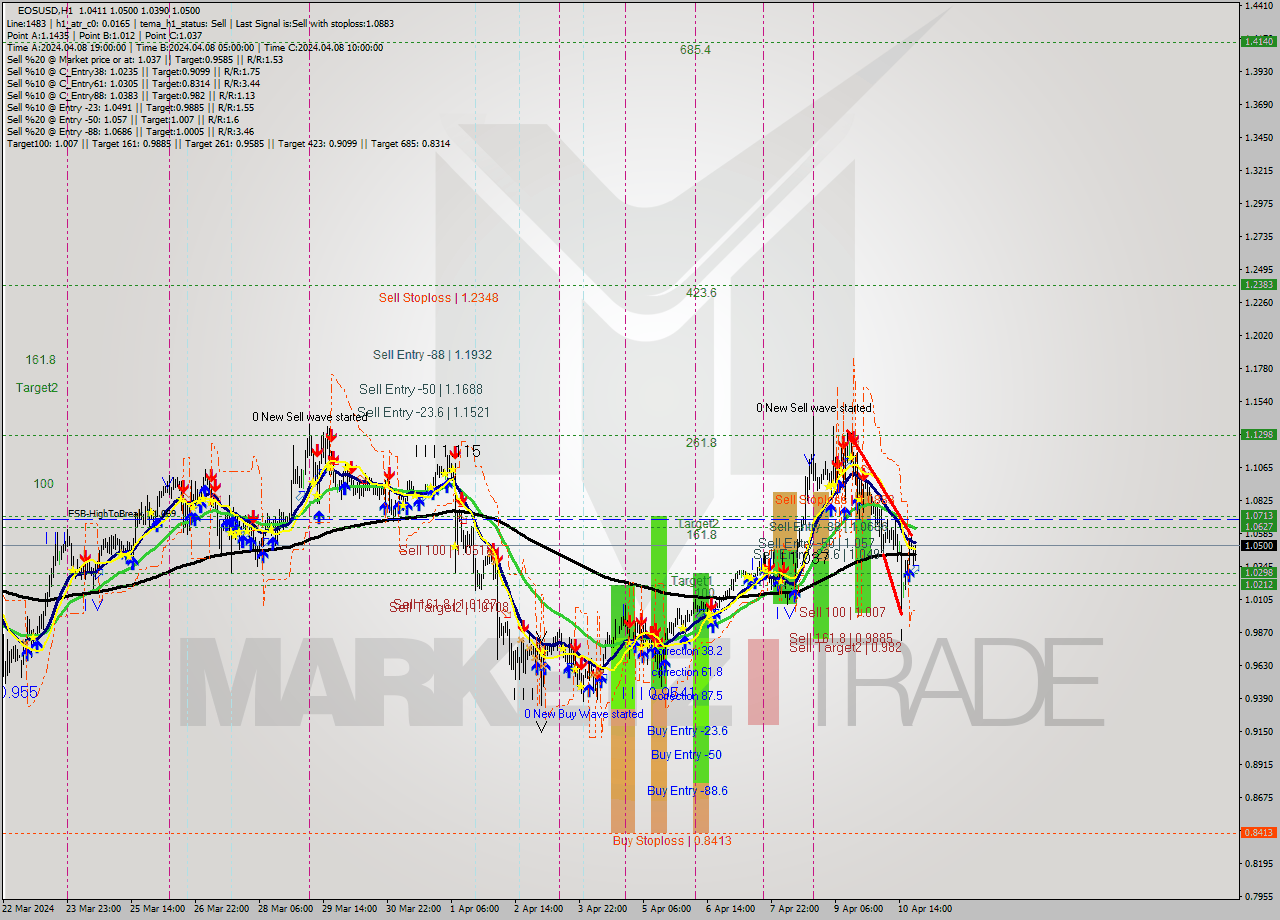
Task: Click the 685.4 Fibonacci level label
Action: tap(695, 49)
